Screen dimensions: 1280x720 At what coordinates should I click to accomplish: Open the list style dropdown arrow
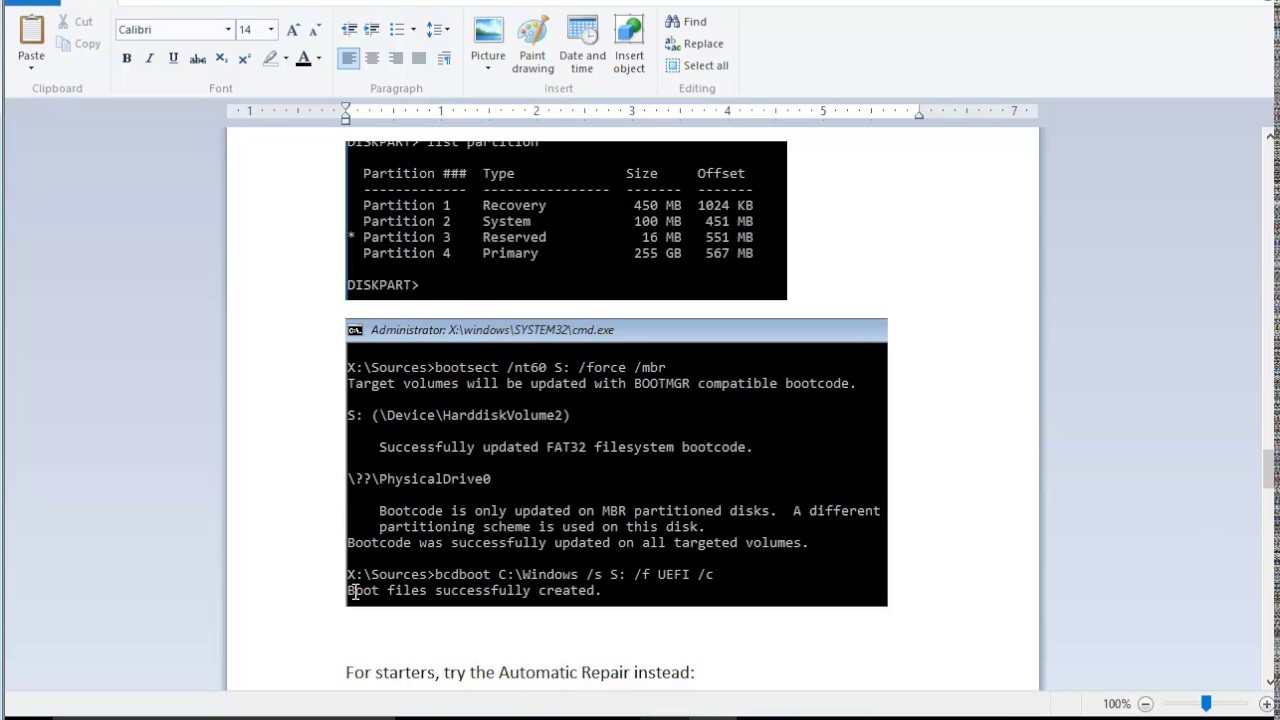pyautogui.click(x=413, y=30)
